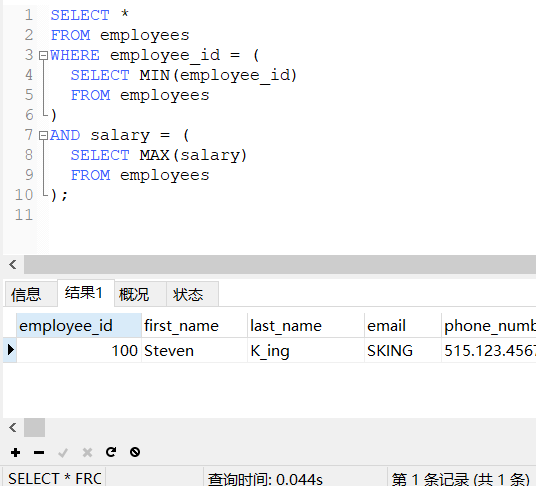Click the WHERE keyword on line 3

coord(75,55)
